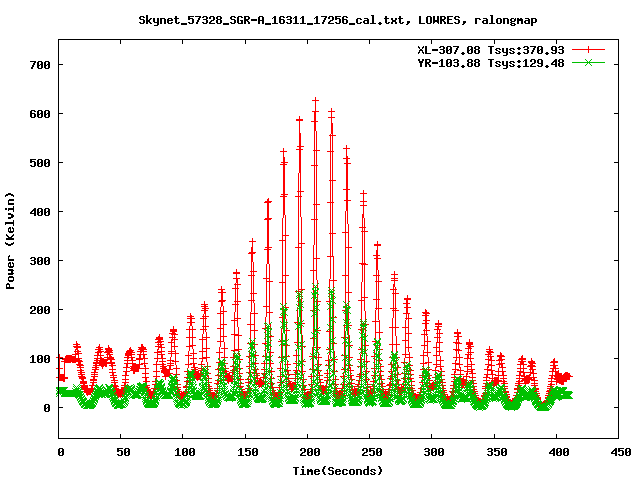The image size is (640, 480).
Task: Click the 150 tick label on x-axis
Action: [245, 453]
